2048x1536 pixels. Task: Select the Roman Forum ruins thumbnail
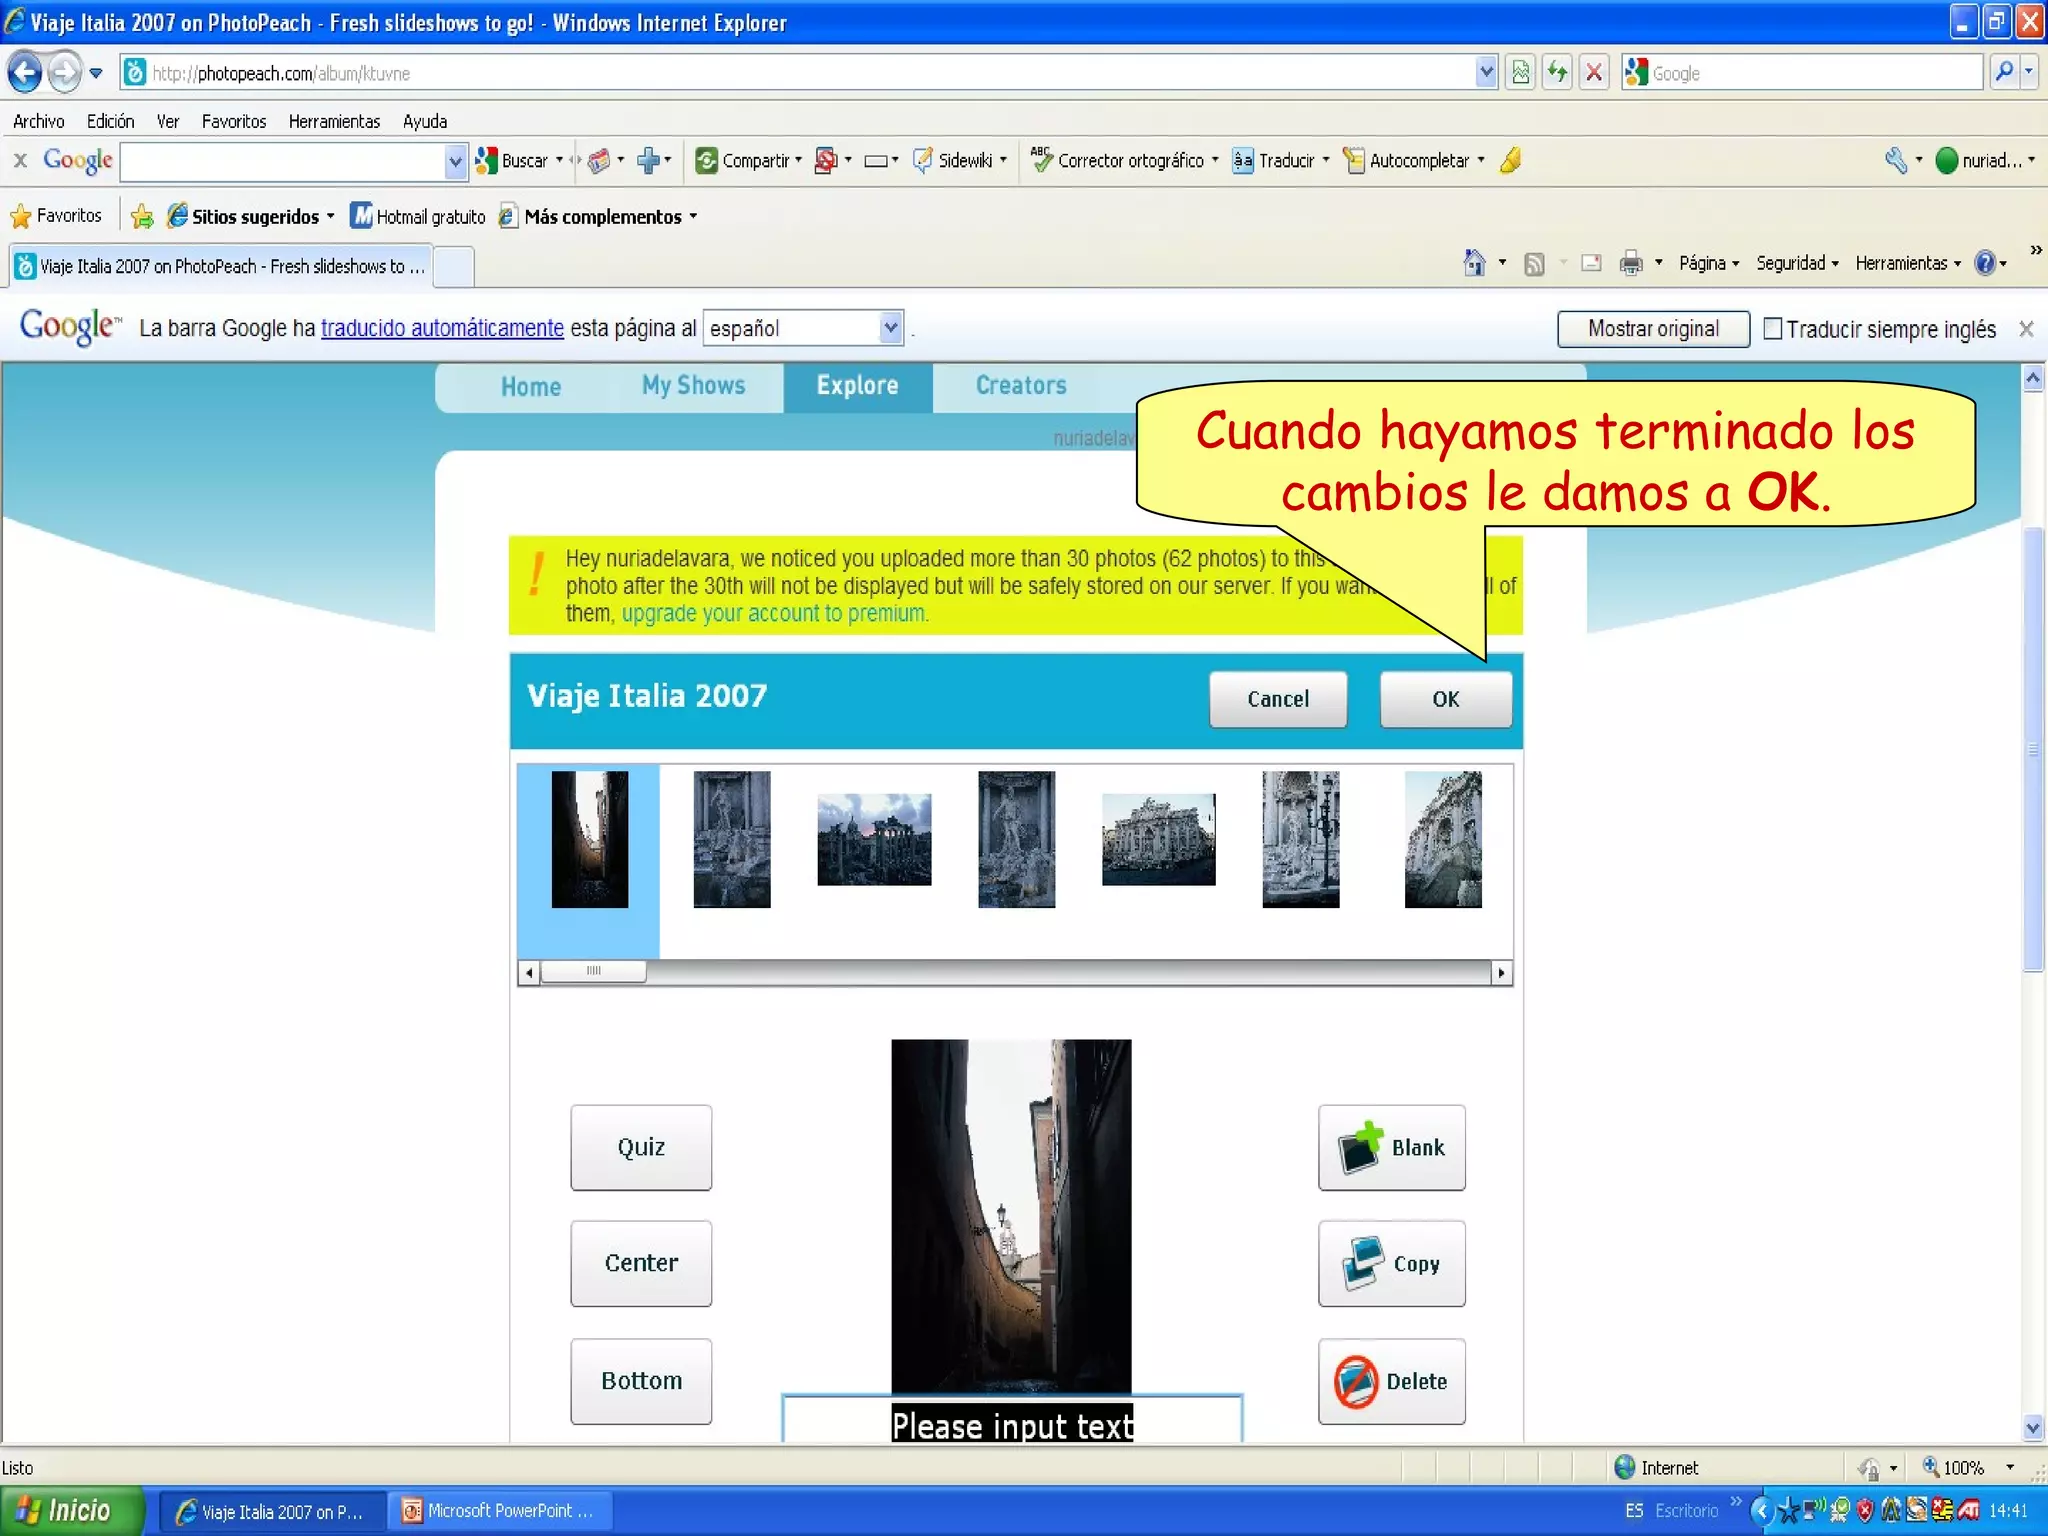pos(873,839)
